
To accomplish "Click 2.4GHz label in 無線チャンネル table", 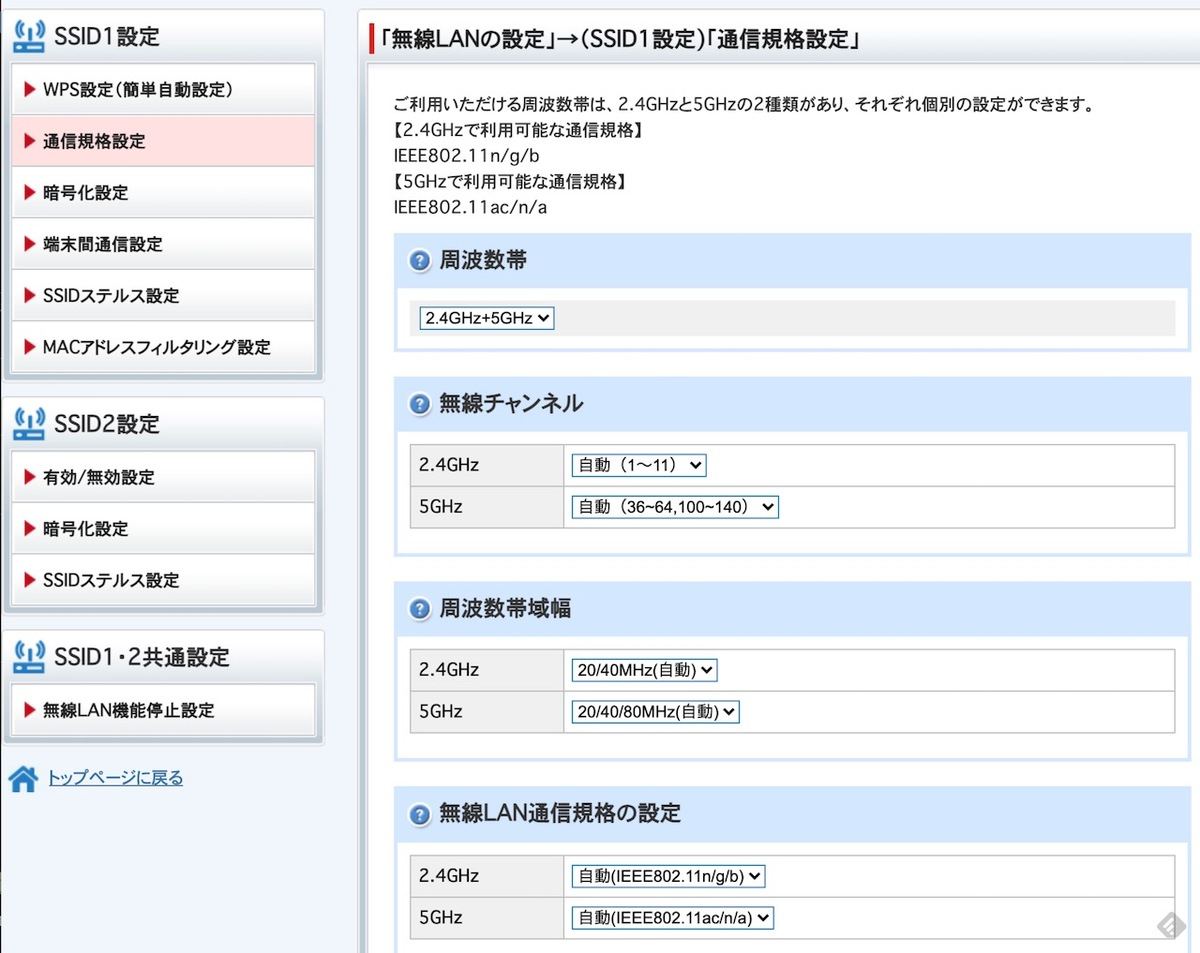I will 449,465.
